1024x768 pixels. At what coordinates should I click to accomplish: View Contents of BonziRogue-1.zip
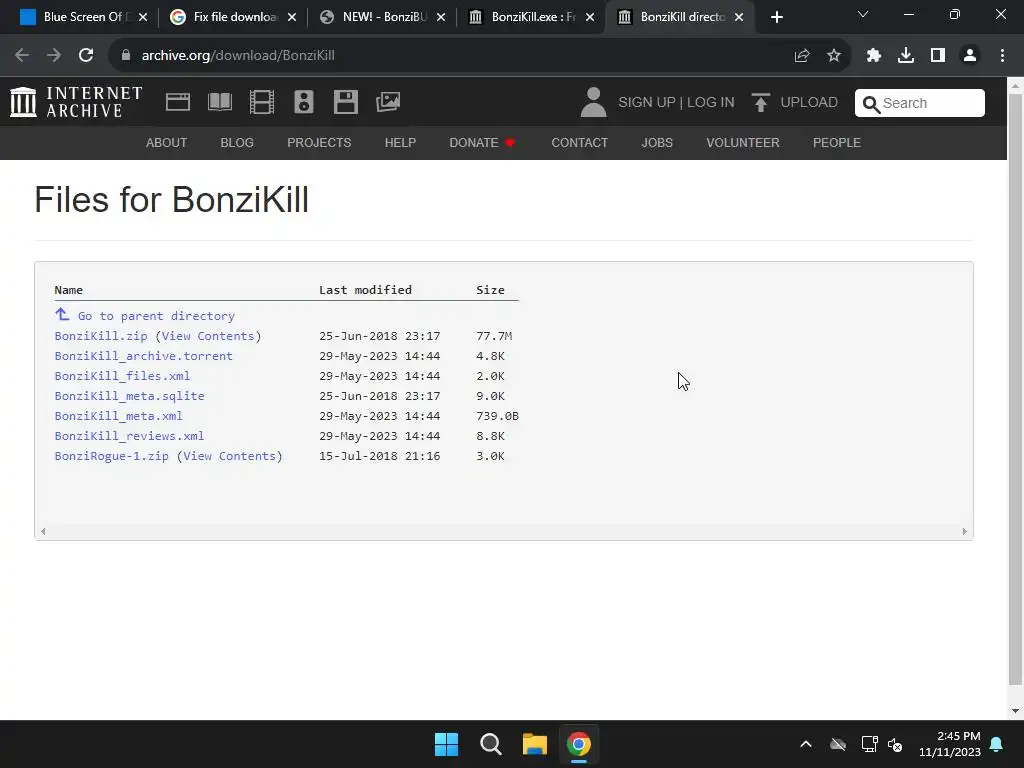[230, 456]
